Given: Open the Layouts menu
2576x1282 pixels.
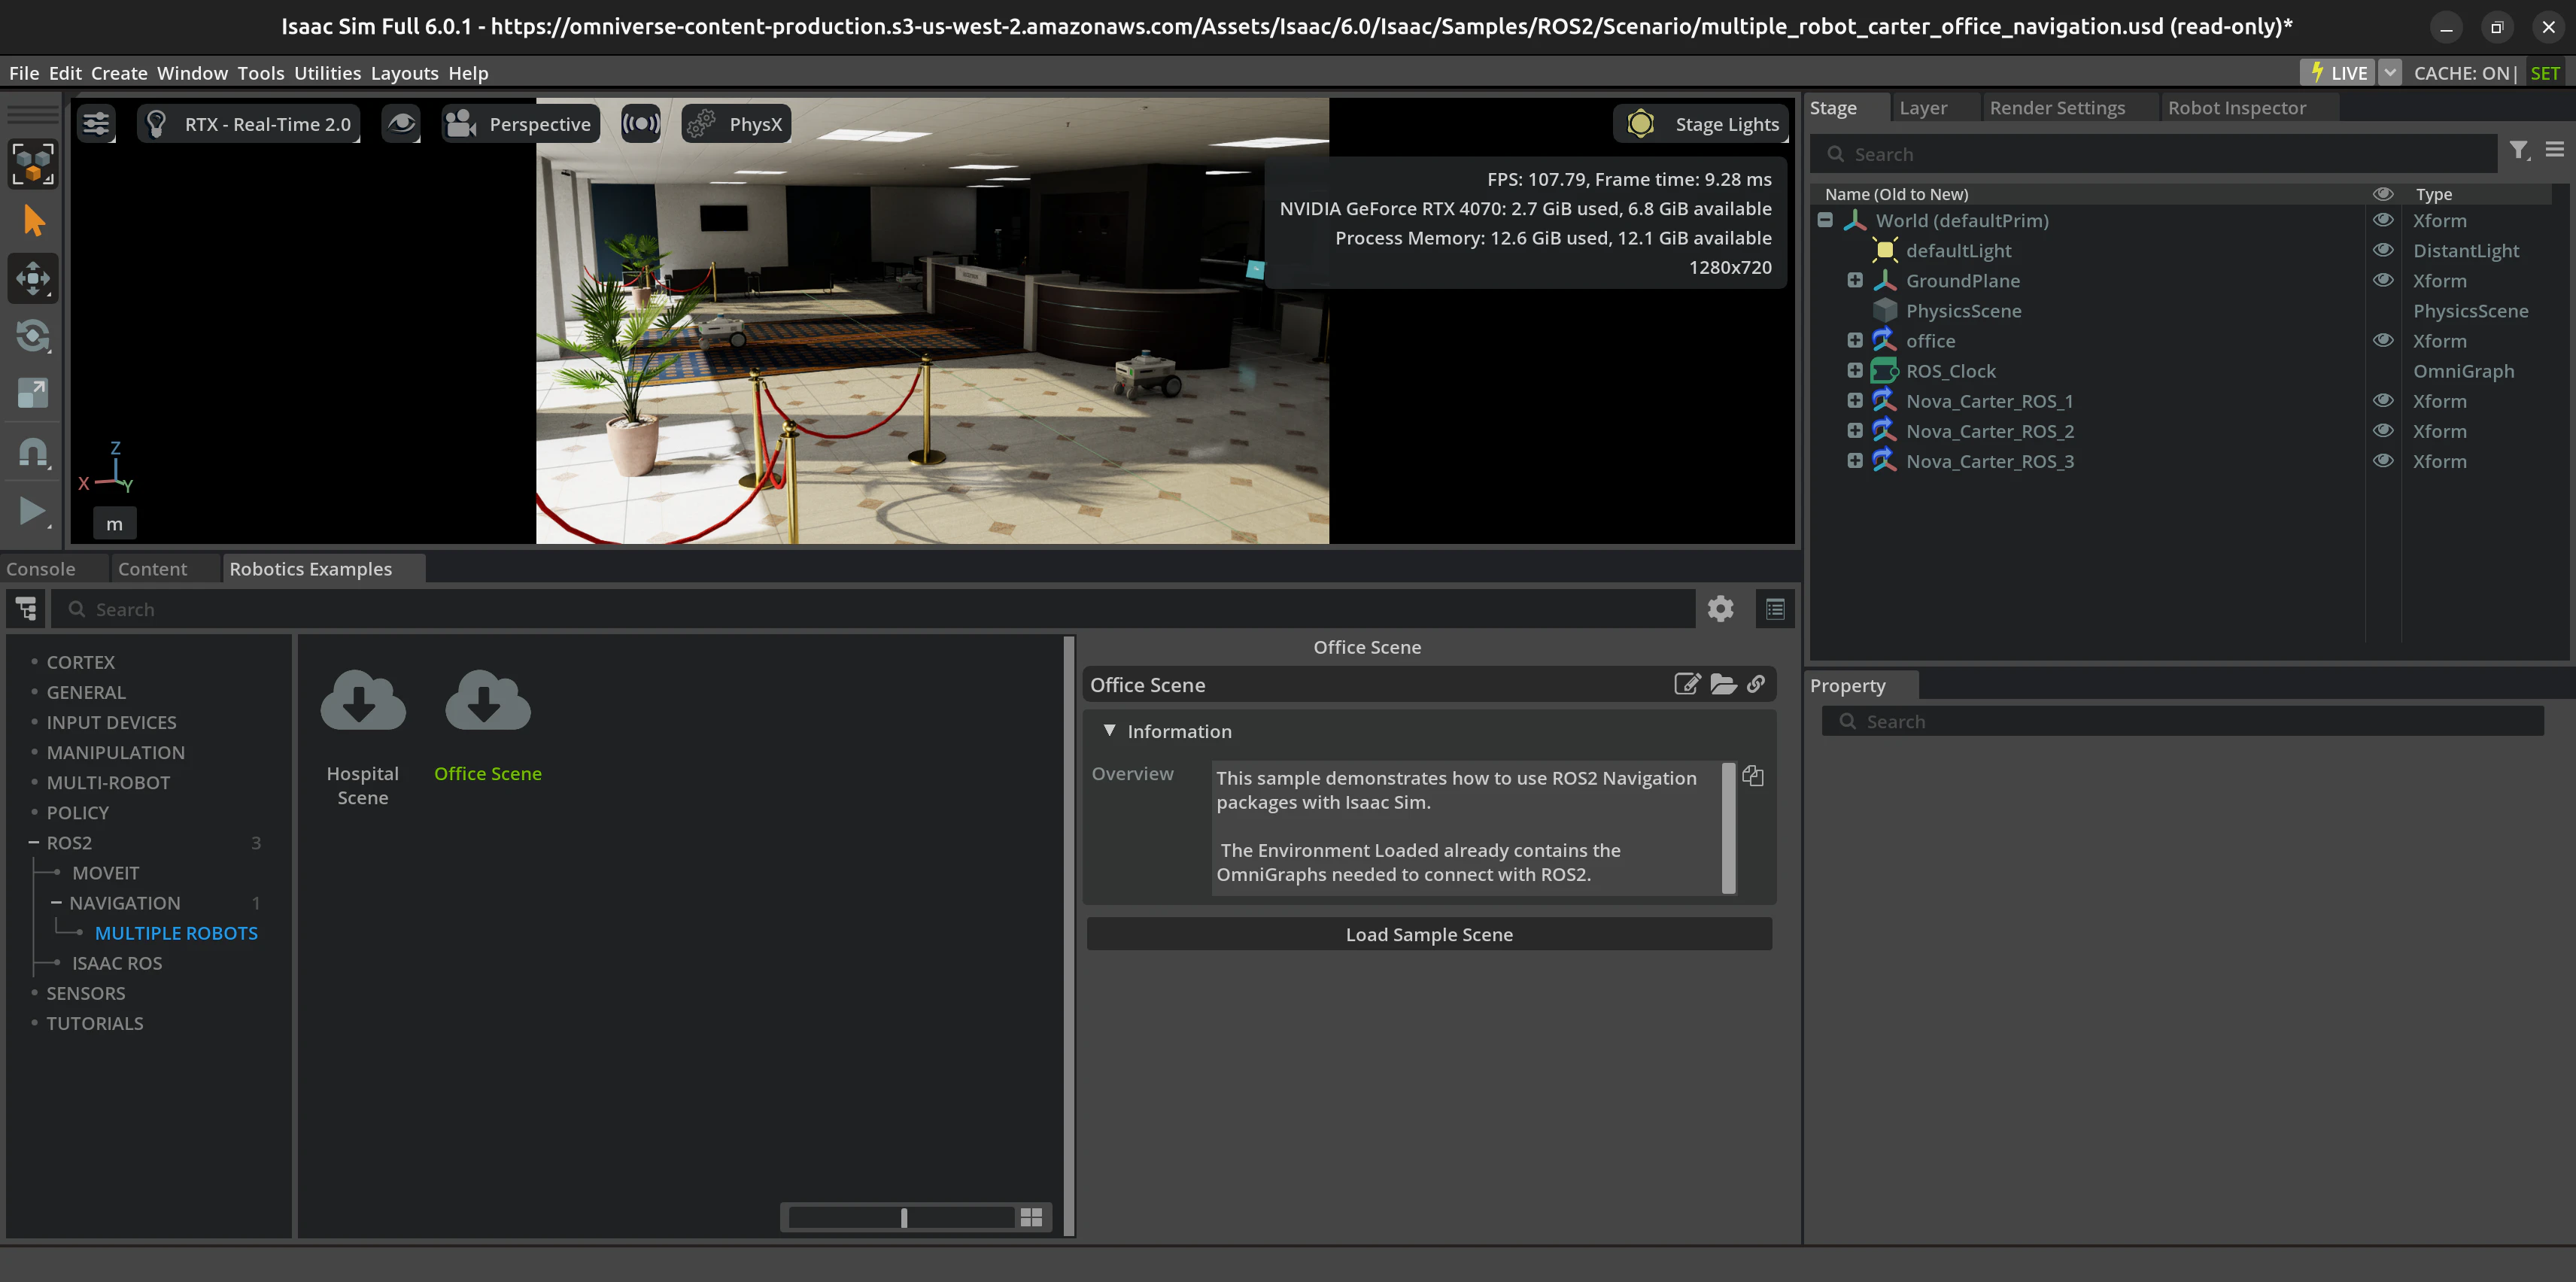Looking at the screenshot, I should point(404,73).
